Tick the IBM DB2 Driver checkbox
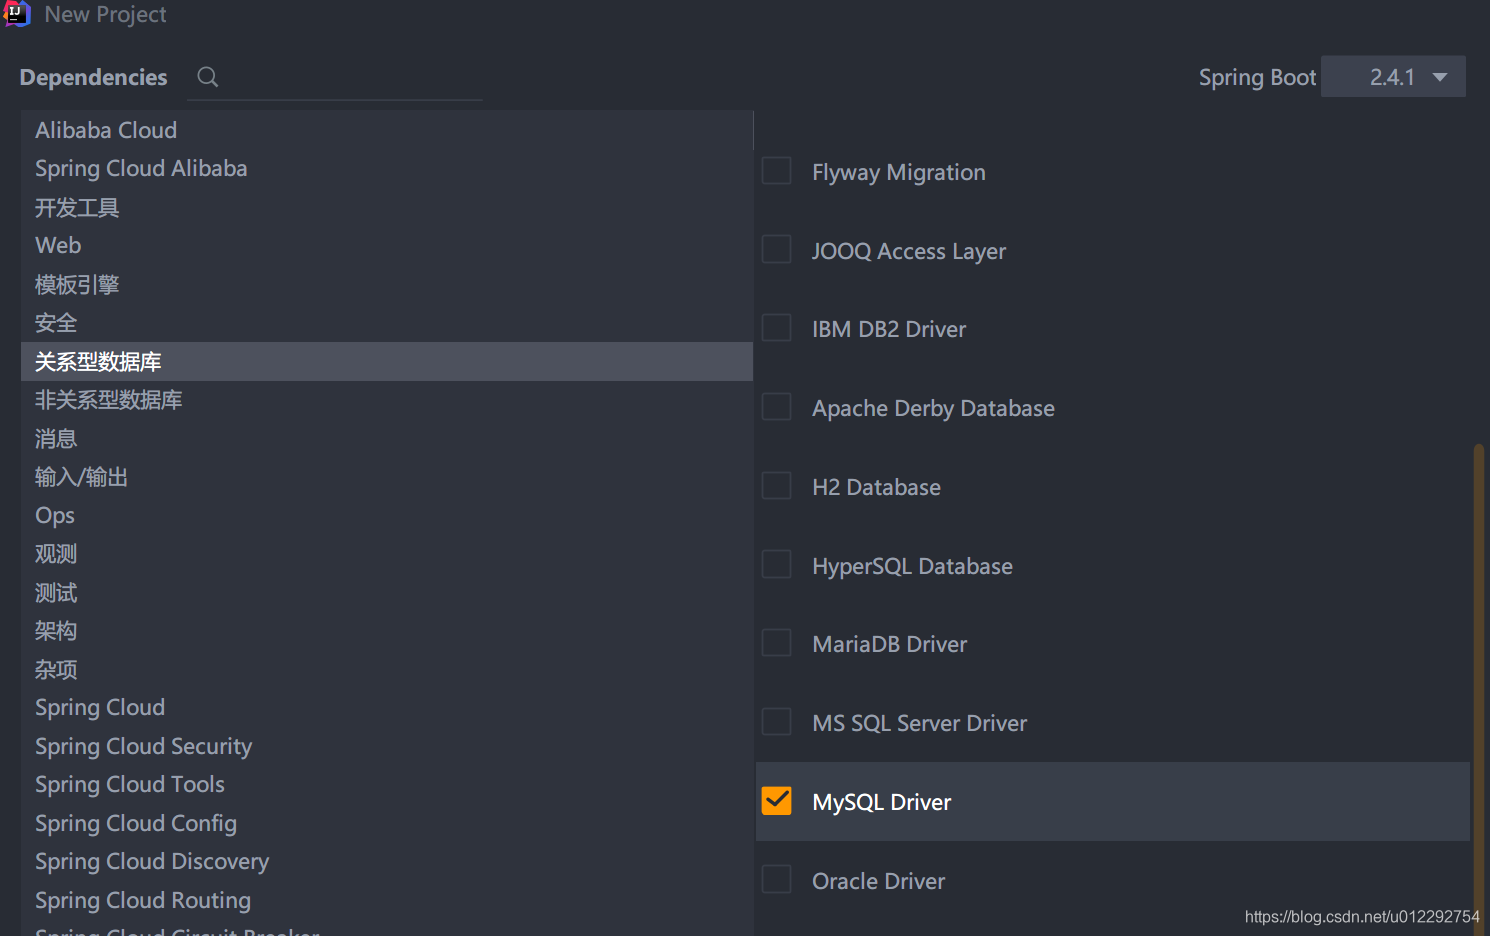This screenshot has height=936, width=1490. click(777, 328)
